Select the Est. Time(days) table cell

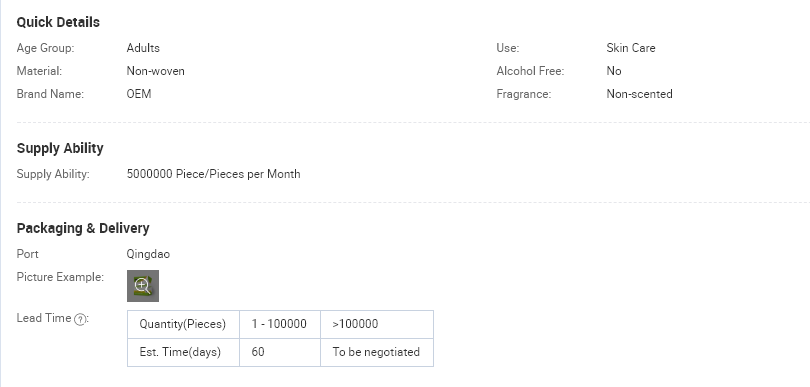coord(183,352)
